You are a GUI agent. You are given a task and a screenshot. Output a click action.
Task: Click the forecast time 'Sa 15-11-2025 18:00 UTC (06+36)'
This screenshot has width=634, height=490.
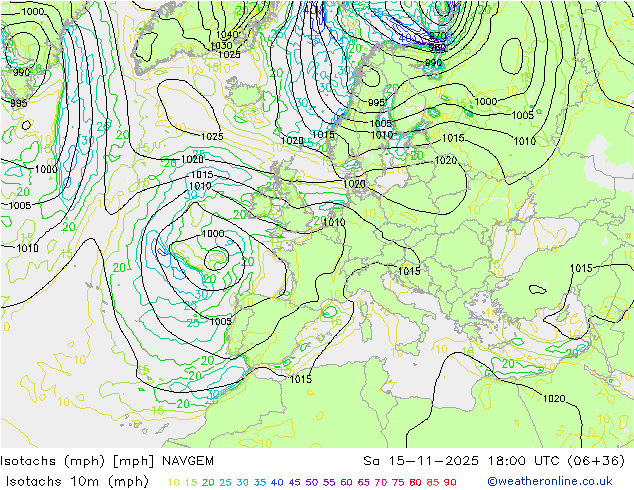tap(494, 461)
